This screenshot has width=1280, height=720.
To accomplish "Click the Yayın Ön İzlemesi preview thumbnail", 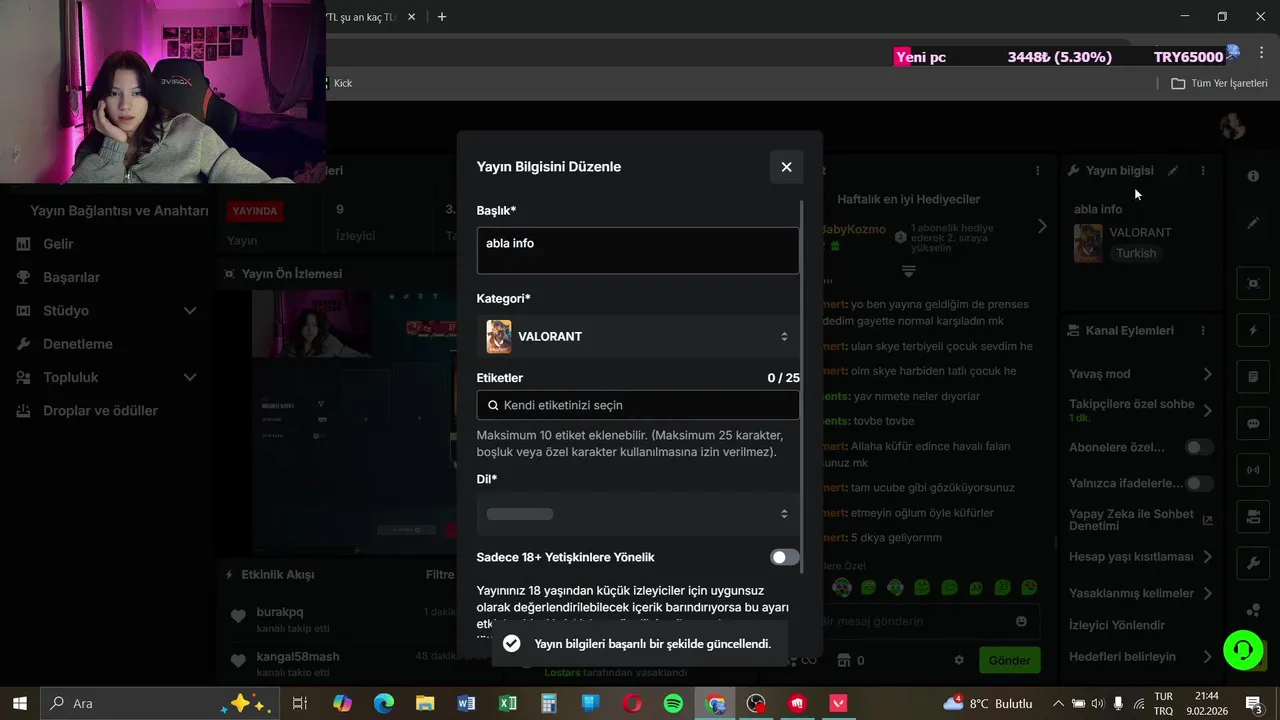I will point(352,422).
